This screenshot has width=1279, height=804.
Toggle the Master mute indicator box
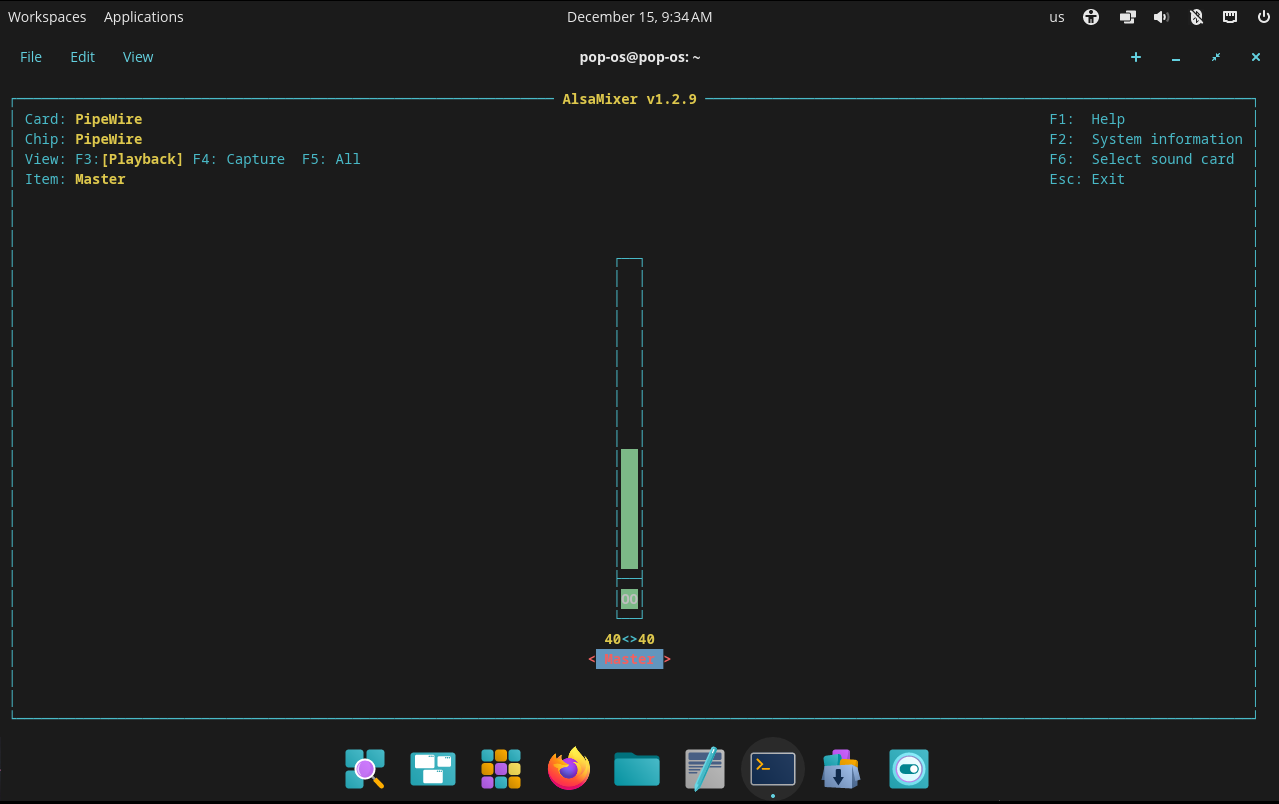[x=629, y=598]
